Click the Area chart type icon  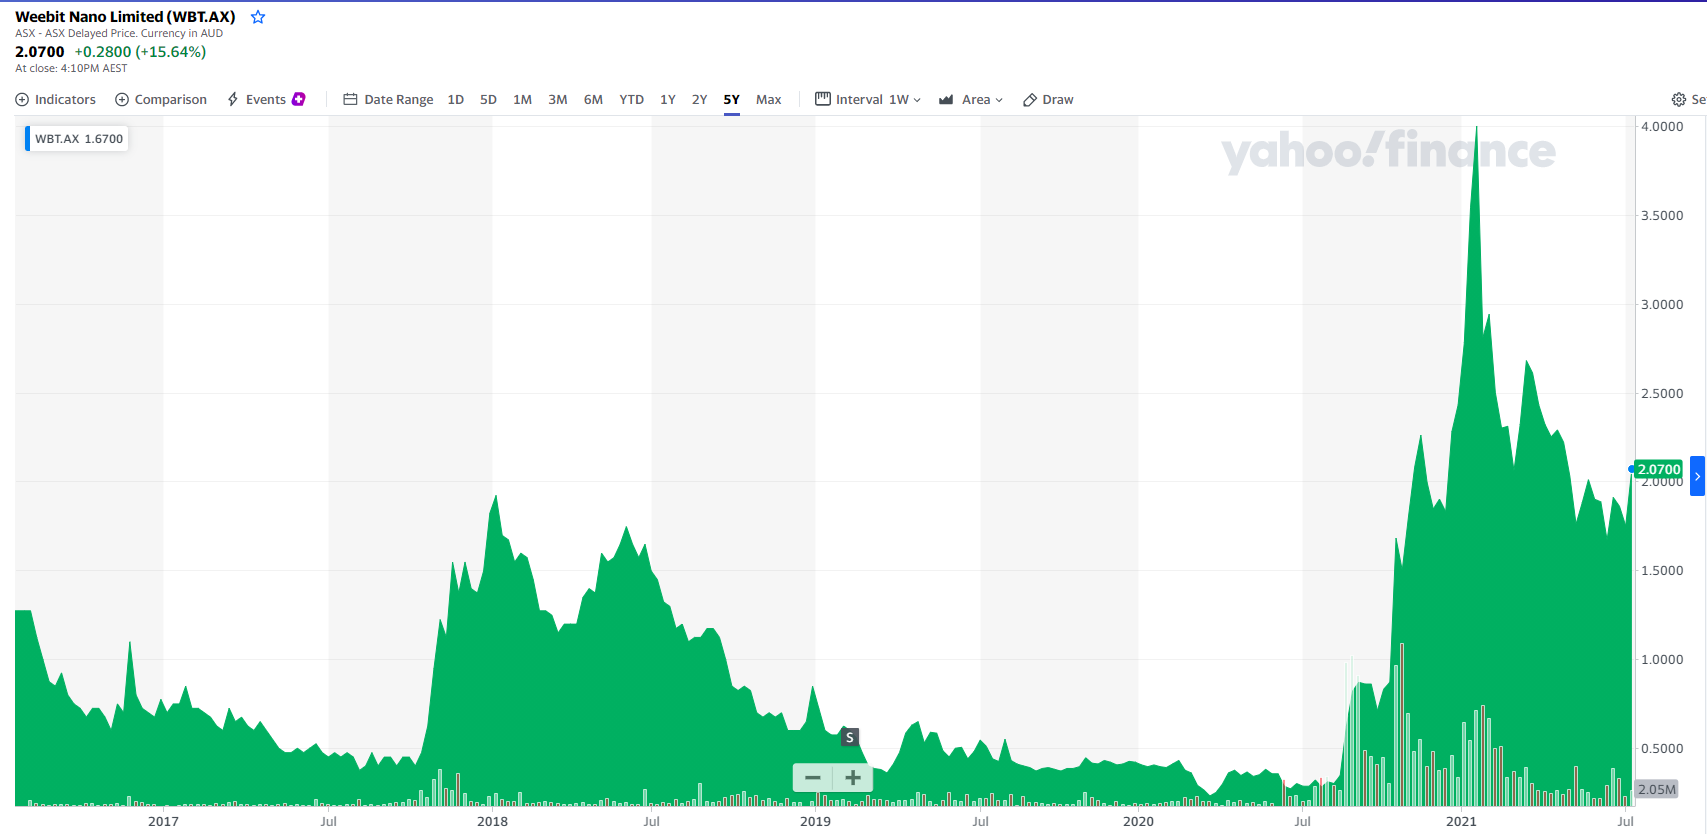[946, 99]
